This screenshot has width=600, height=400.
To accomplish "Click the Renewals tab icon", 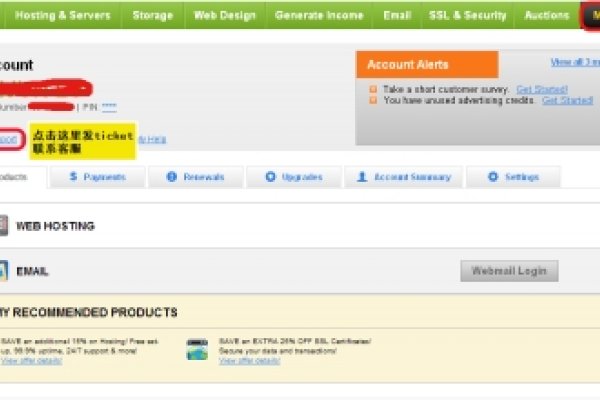I will click(x=171, y=177).
